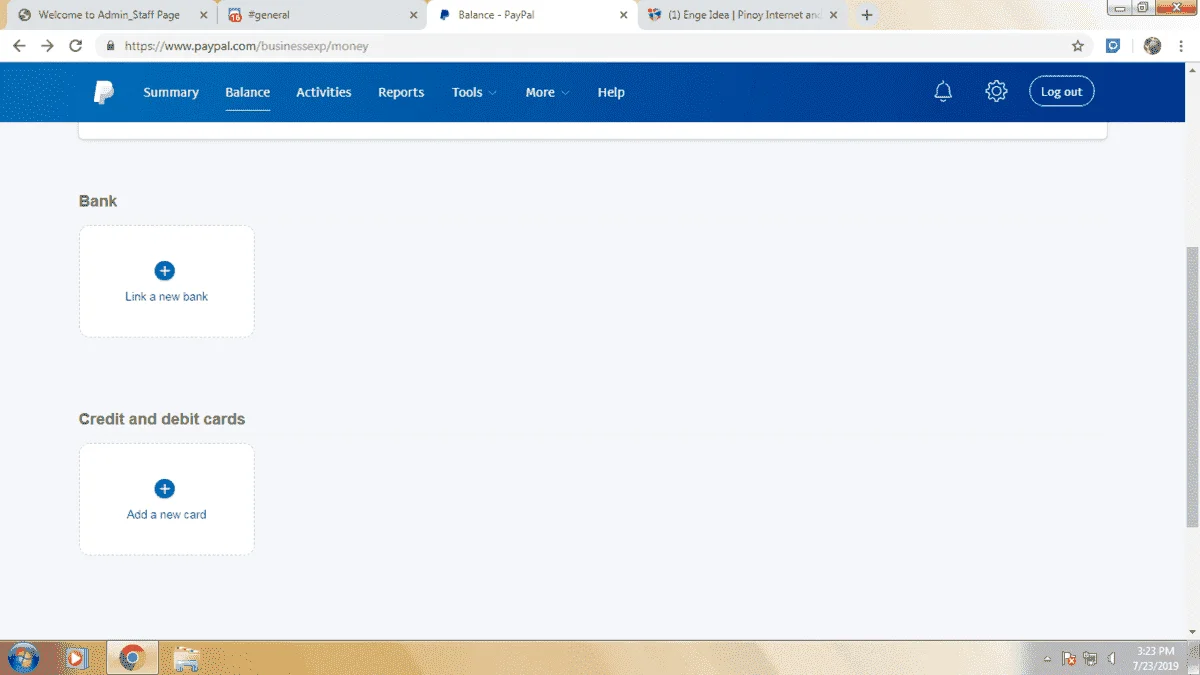Open the notifications bell icon
The image size is (1200, 675).
943,92
